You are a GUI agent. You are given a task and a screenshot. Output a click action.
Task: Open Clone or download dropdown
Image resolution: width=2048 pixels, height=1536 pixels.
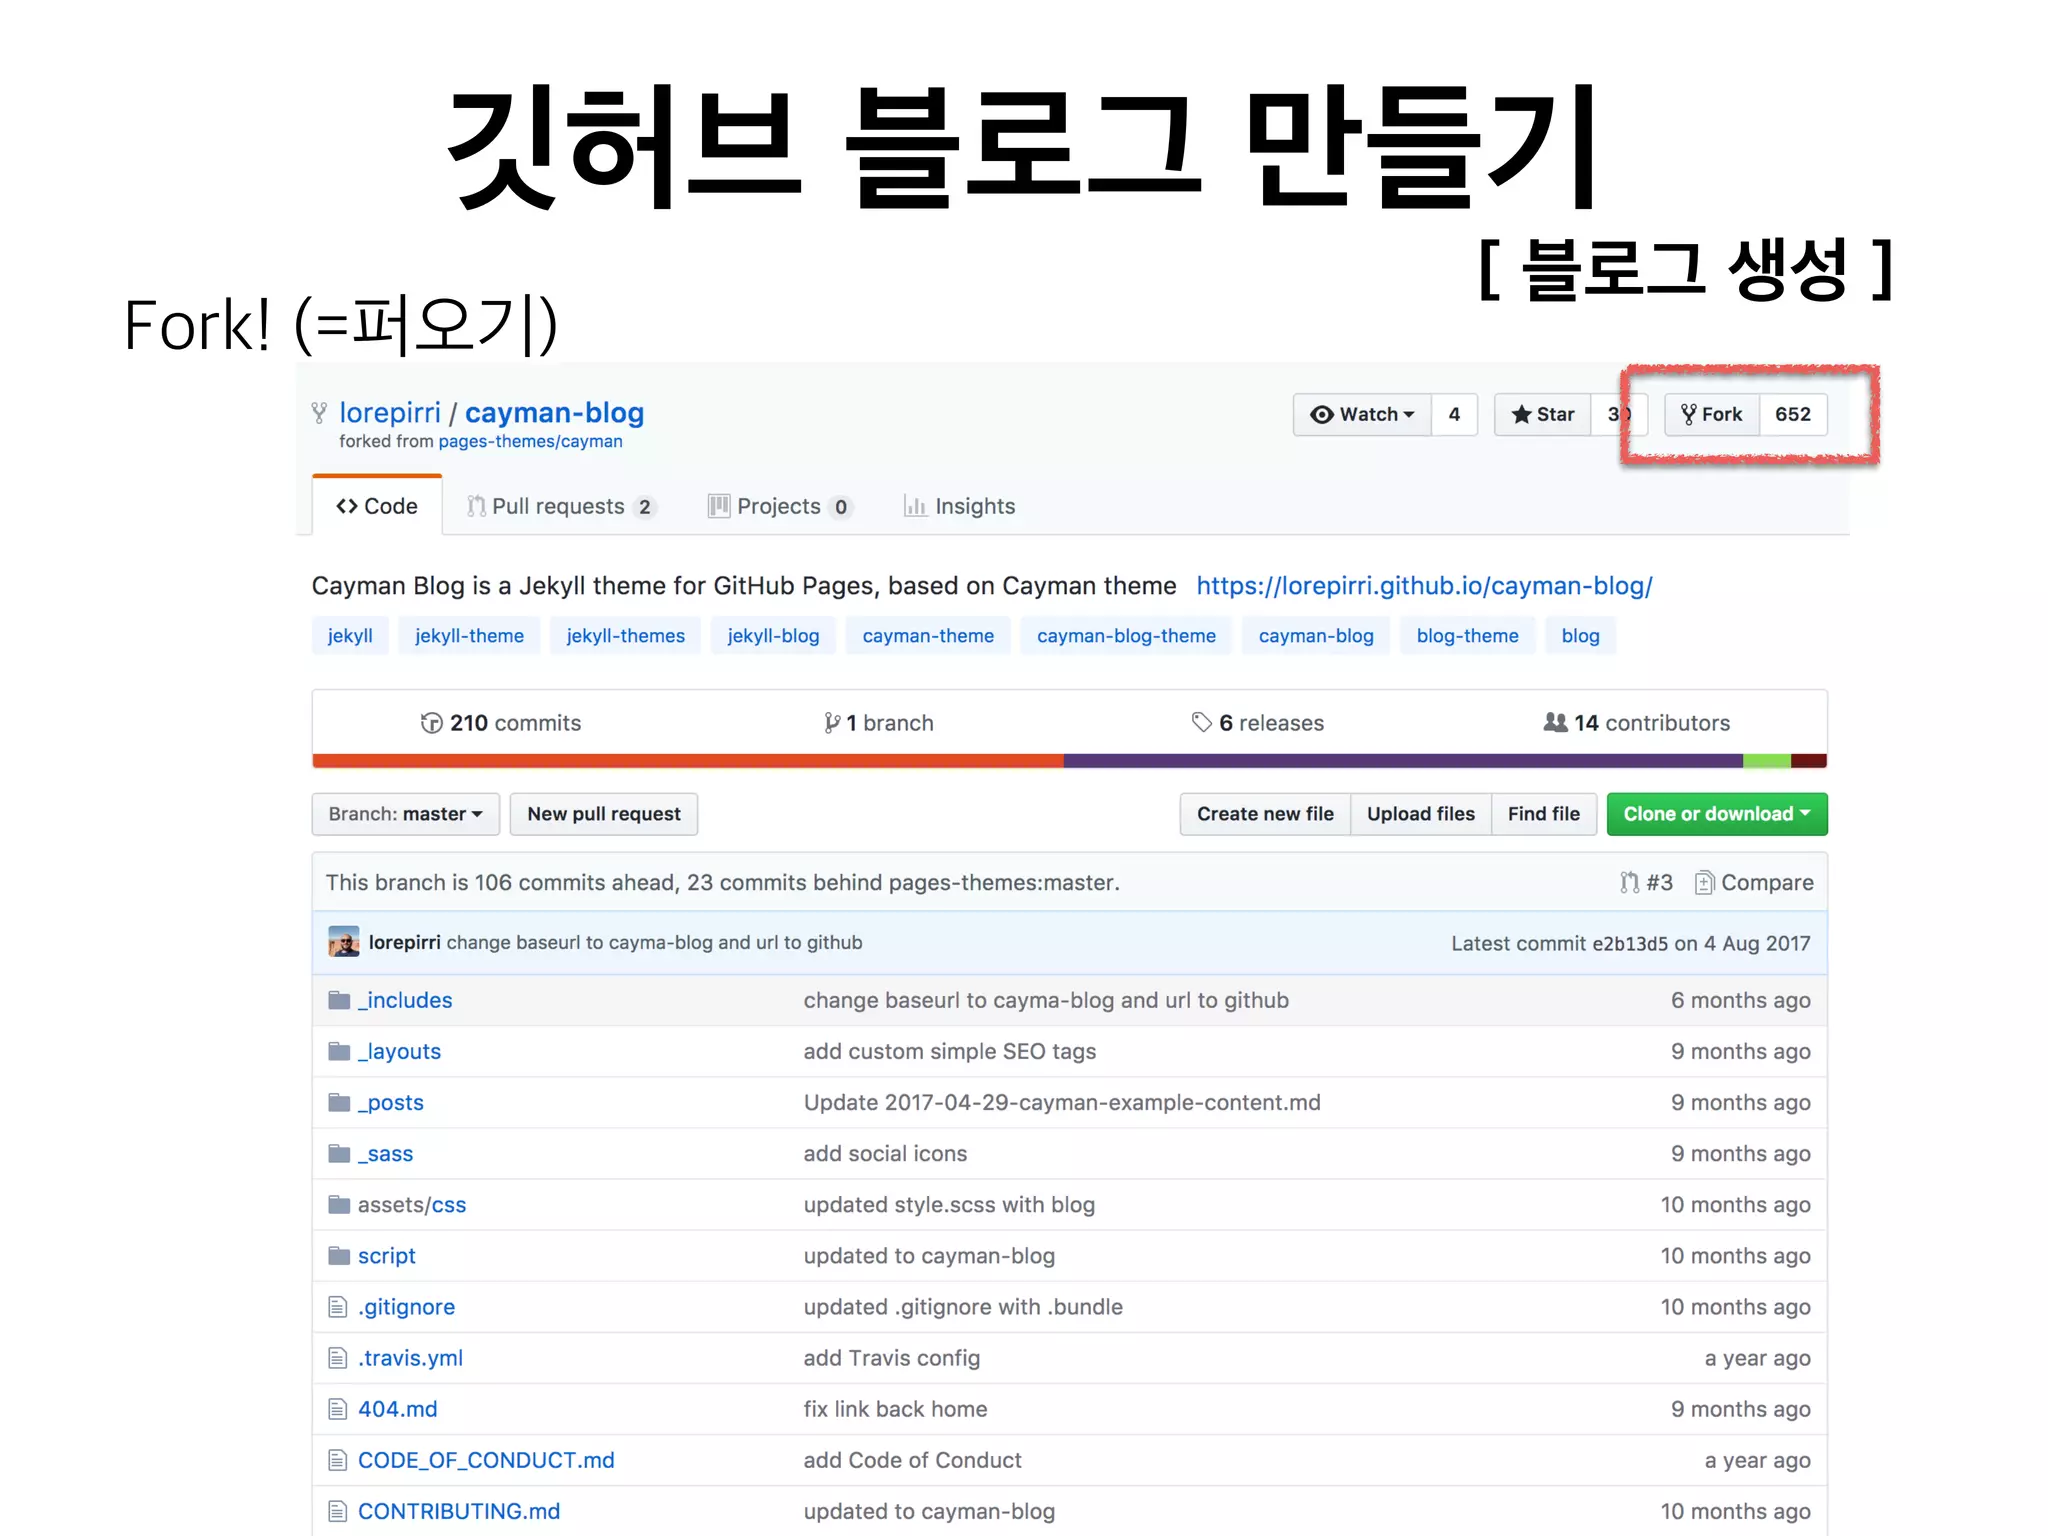tap(1716, 814)
